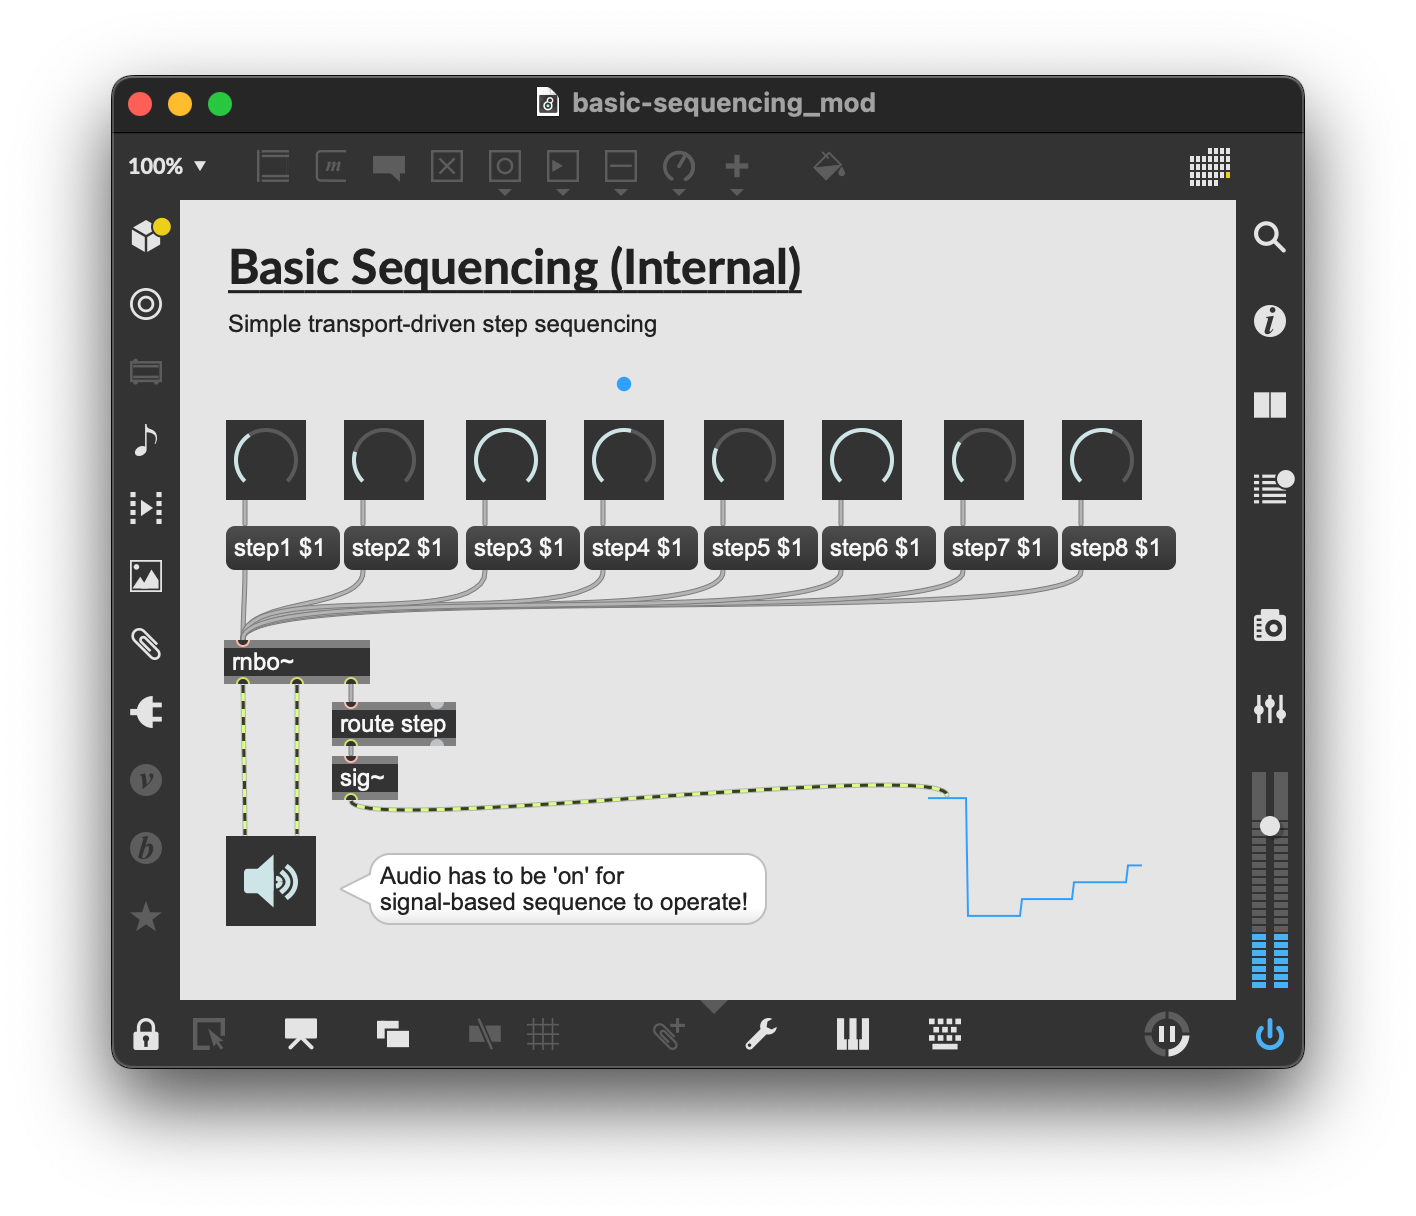Open the search icon in right sidebar

(1269, 237)
